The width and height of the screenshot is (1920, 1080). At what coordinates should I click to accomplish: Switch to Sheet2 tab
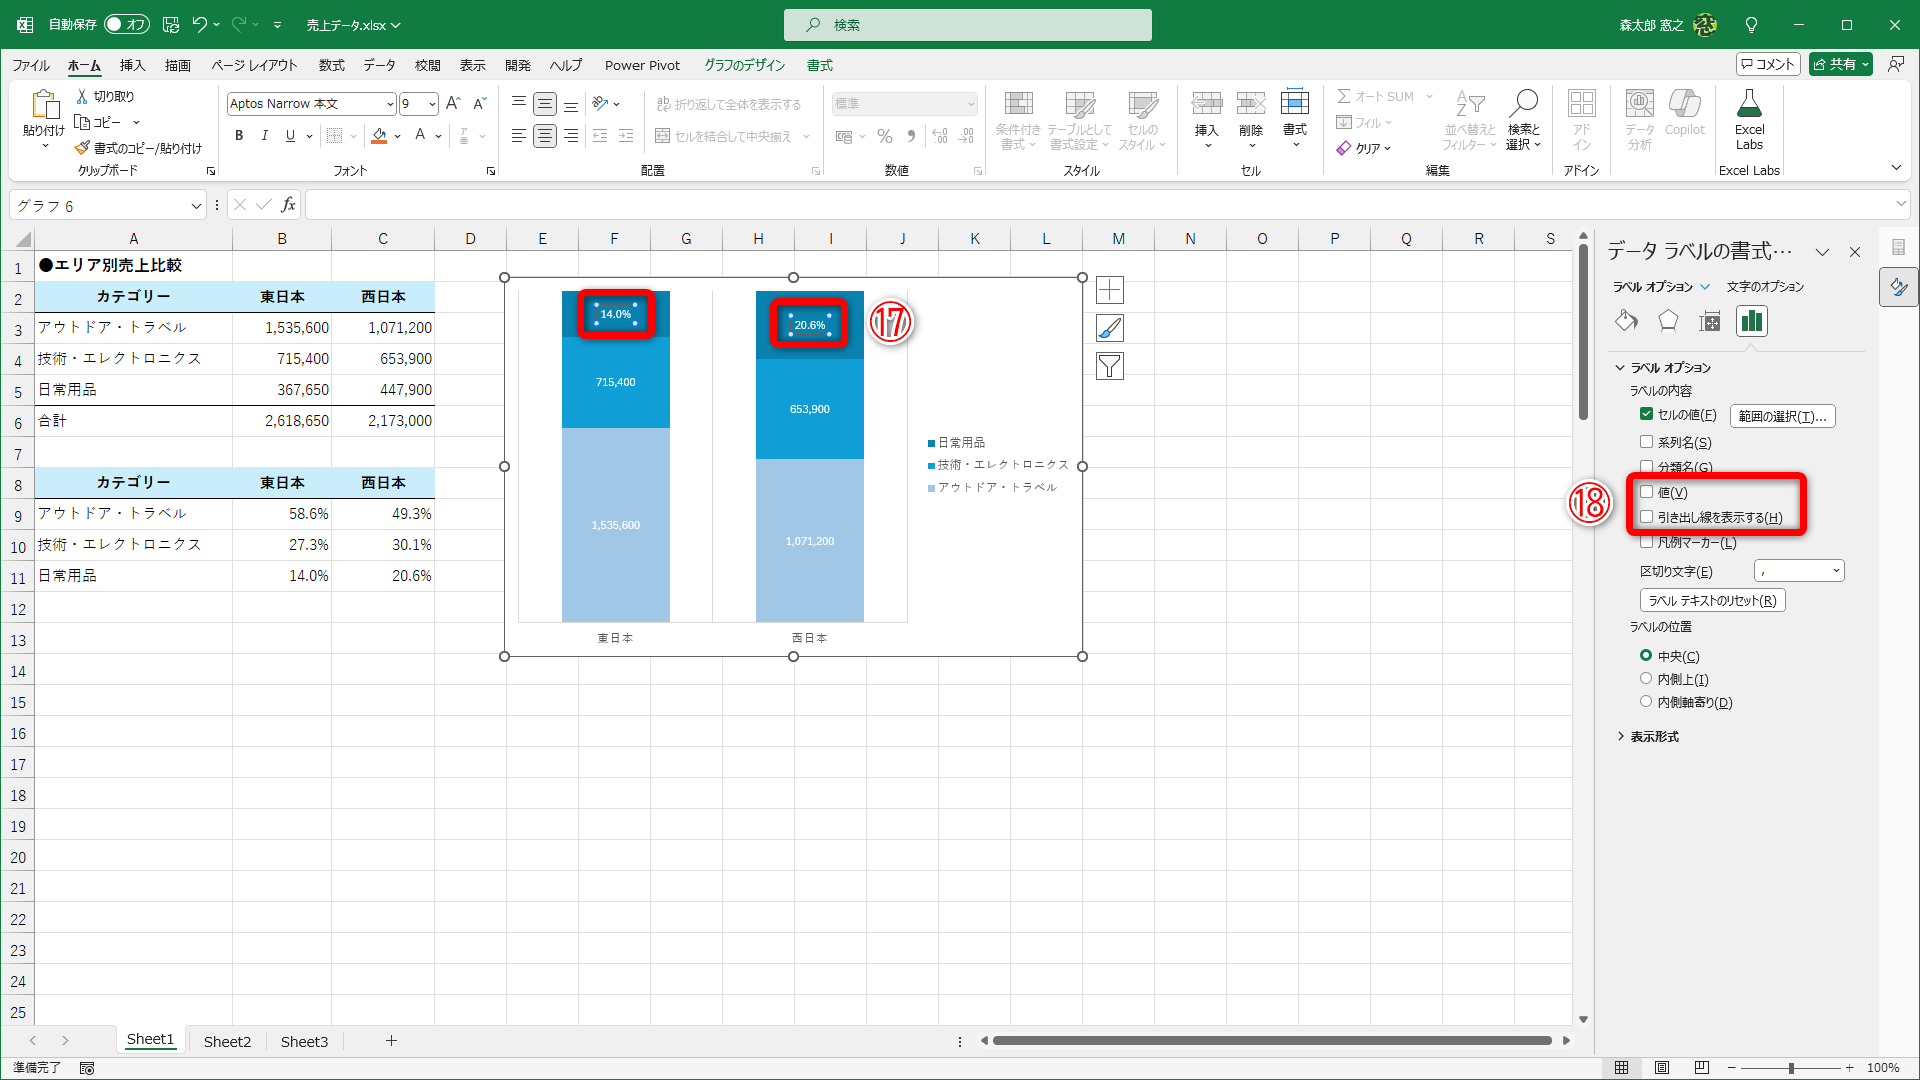(227, 1041)
